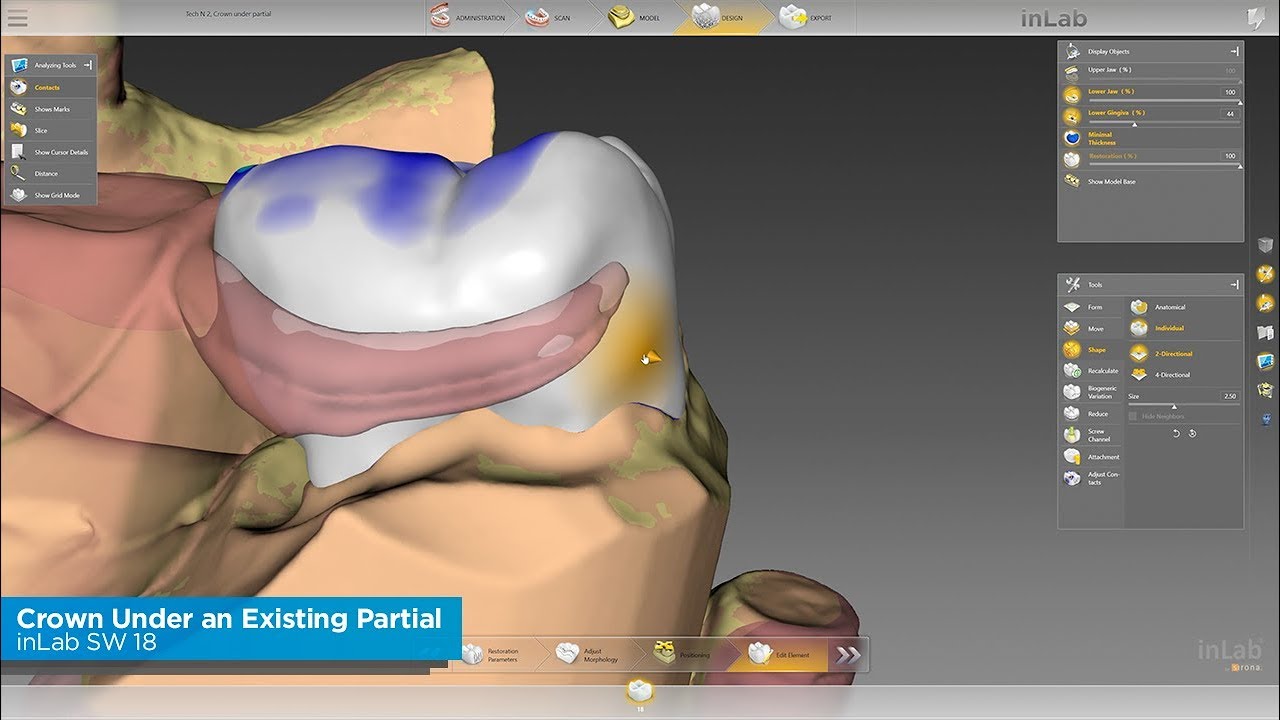The height and width of the screenshot is (720, 1280).
Task: Click the folded map sidebar icon
Action: click(1266, 333)
